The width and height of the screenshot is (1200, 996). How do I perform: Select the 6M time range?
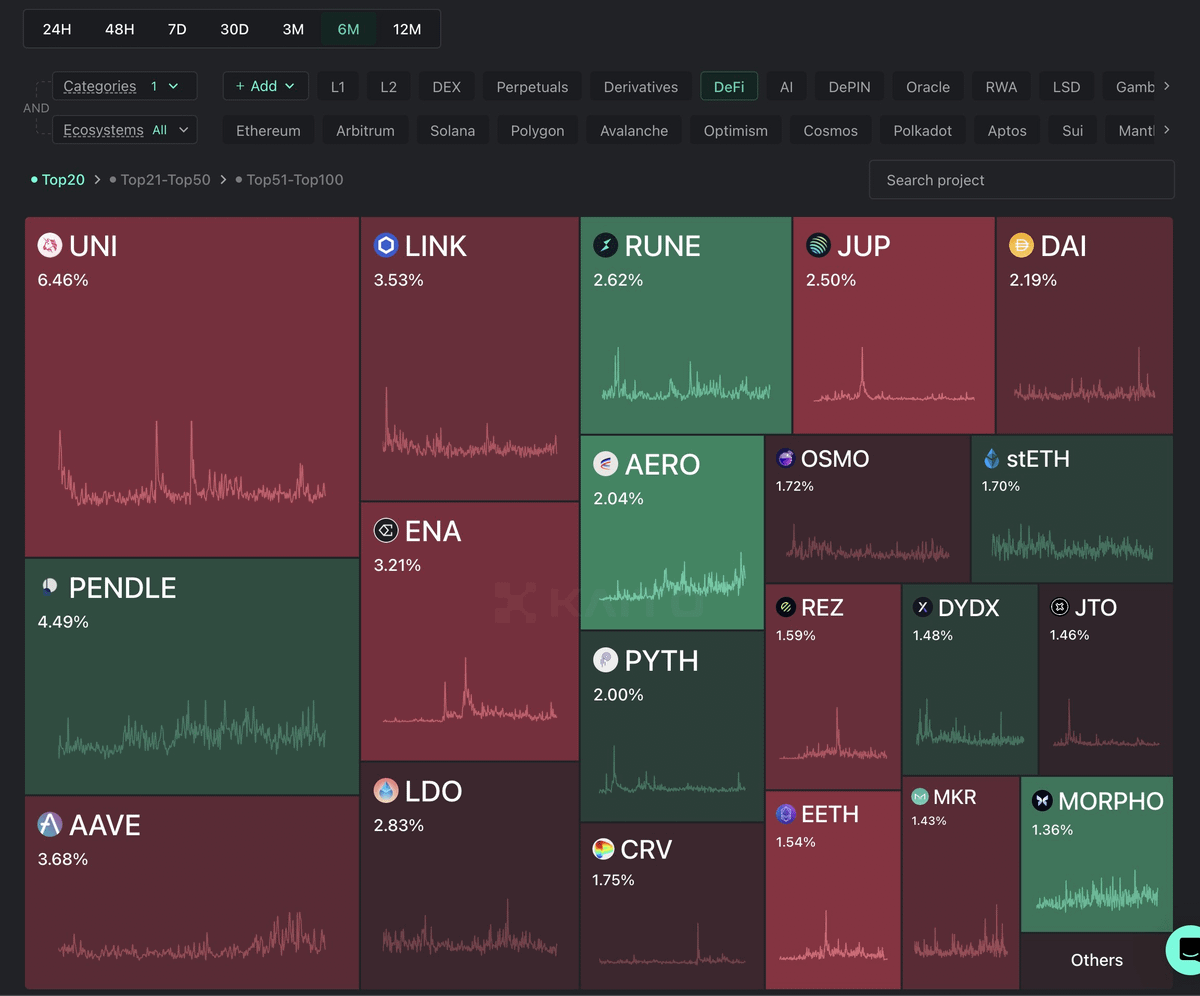[x=348, y=29]
